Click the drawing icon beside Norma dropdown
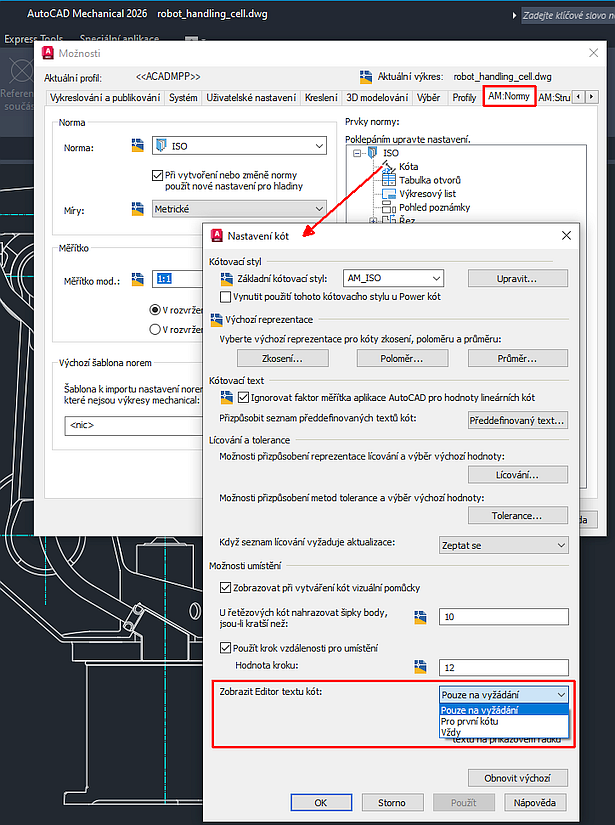Viewport: 615px width, 825px height. coord(138,147)
